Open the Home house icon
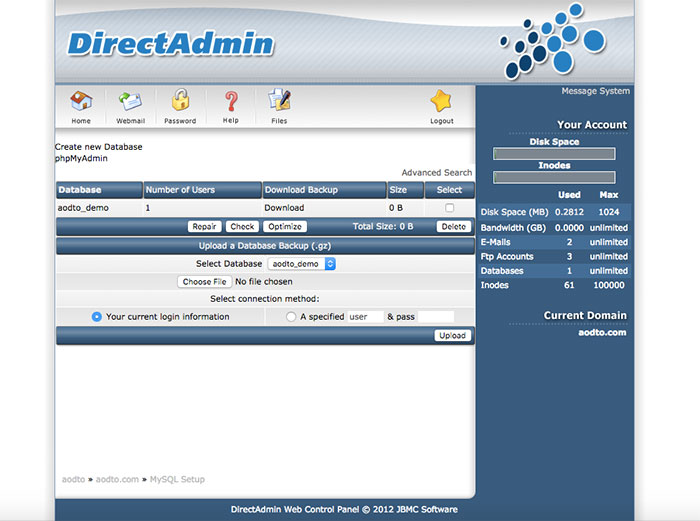Screen dimensions: 700x521 [x=81, y=101]
